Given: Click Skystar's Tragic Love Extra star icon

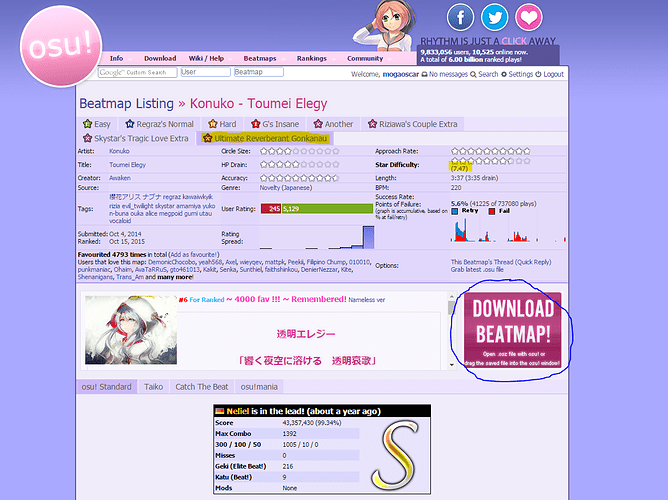Looking at the screenshot, I should click(88, 138).
